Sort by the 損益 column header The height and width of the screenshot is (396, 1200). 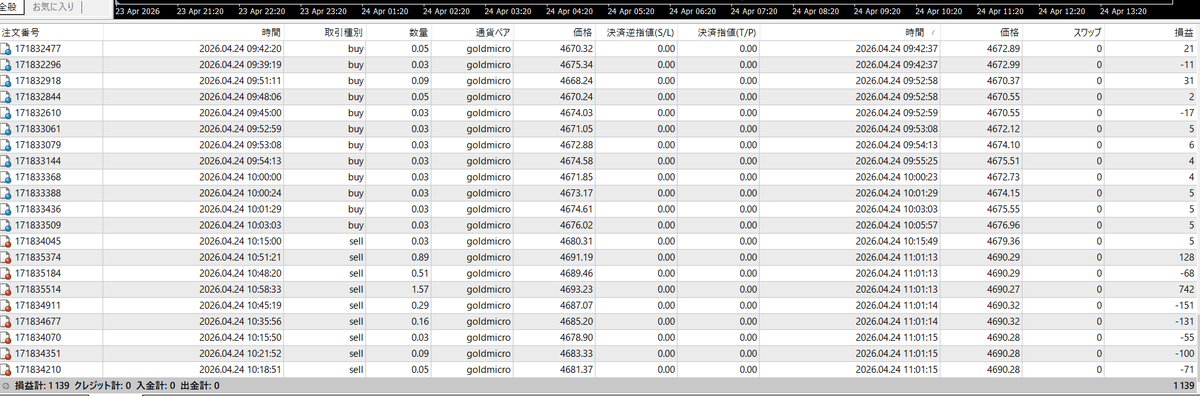[1183, 33]
